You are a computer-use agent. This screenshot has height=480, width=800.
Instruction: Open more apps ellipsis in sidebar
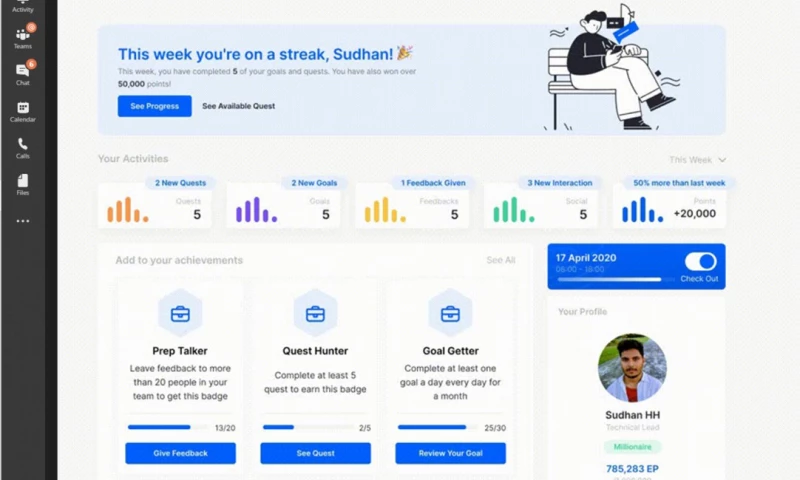[x=22, y=221]
